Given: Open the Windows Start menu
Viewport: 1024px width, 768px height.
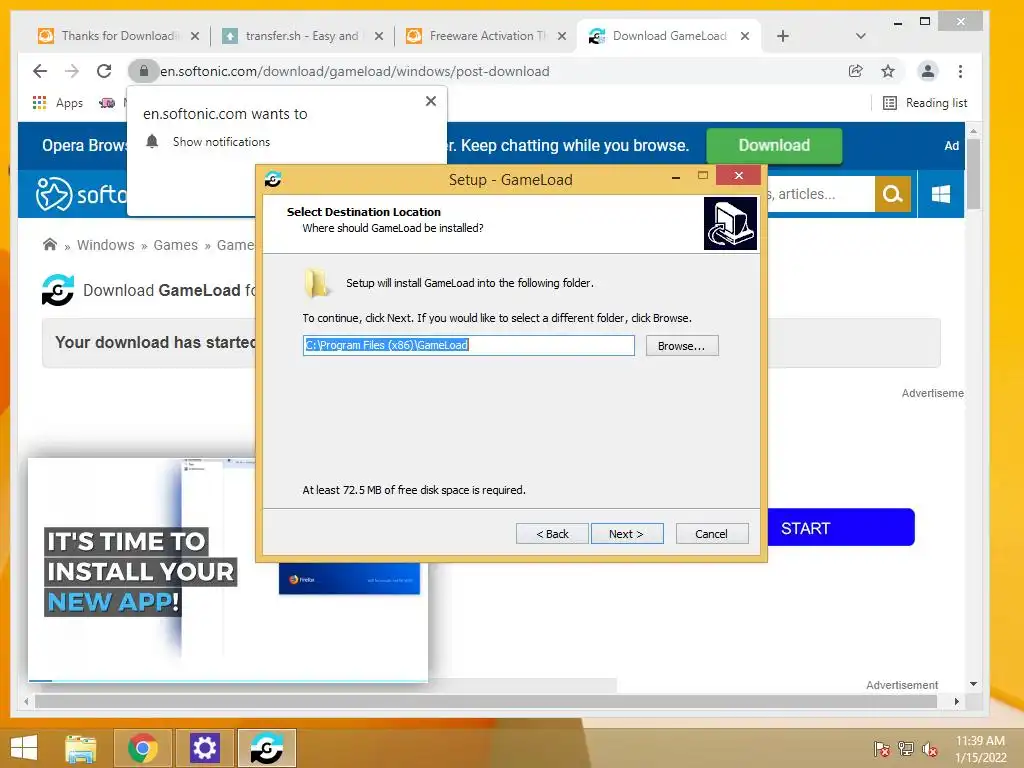Looking at the screenshot, I should 24,748.
